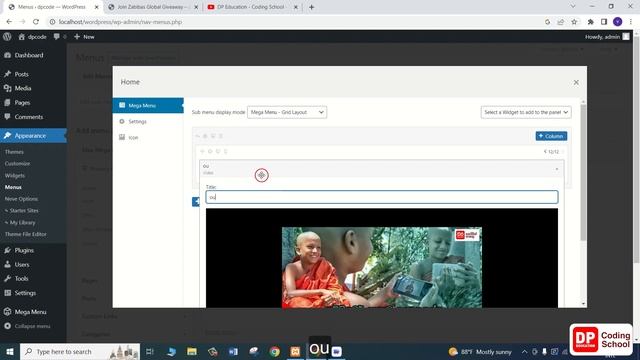Collapse the WordPress admin menu
This screenshot has height=360, width=640.
(27, 326)
